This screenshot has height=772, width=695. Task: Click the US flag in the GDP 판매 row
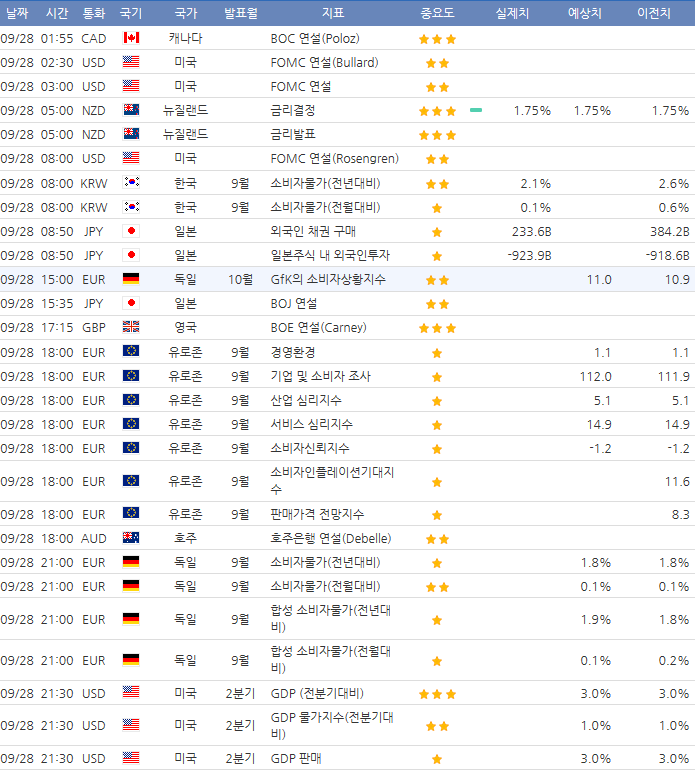tap(131, 758)
